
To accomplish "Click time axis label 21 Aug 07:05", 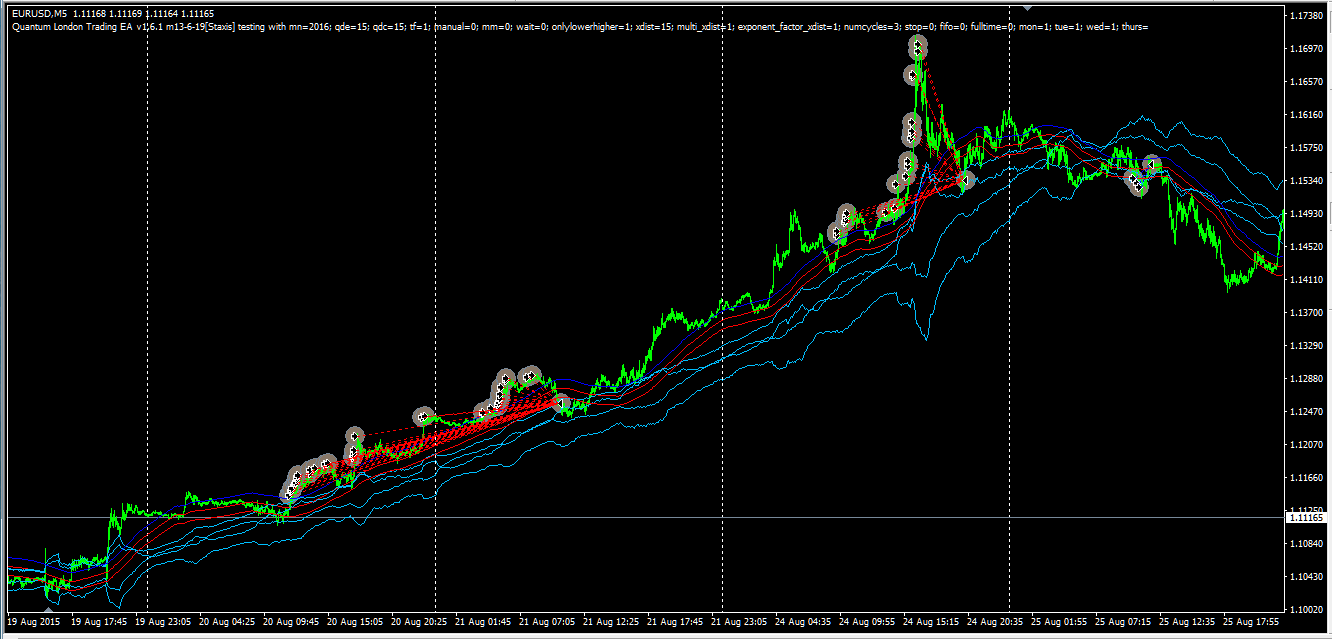I will 549,621.
